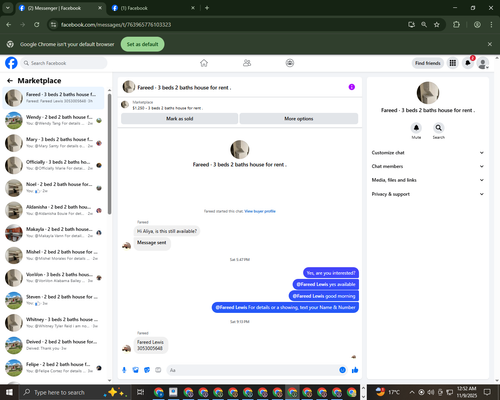Open the Windows notification center icon
The width and height of the screenshot is (500, 400).
click(x=487, y=392)
